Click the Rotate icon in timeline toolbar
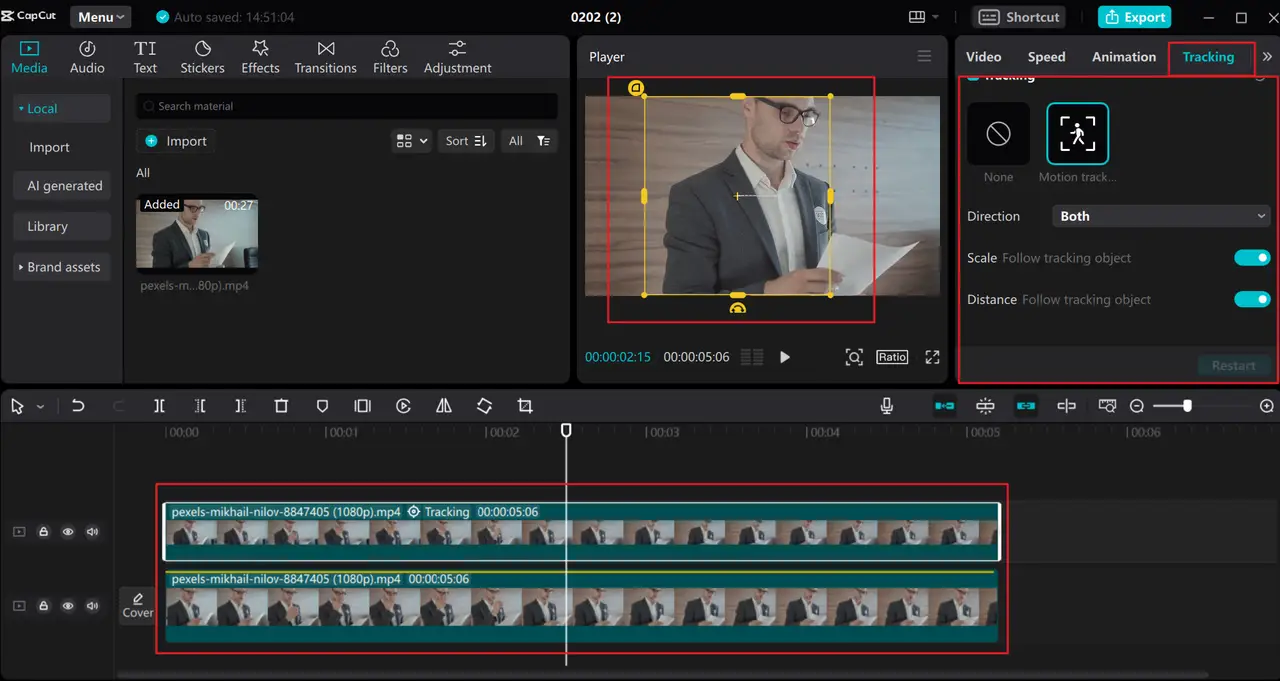 coord(484,406)
